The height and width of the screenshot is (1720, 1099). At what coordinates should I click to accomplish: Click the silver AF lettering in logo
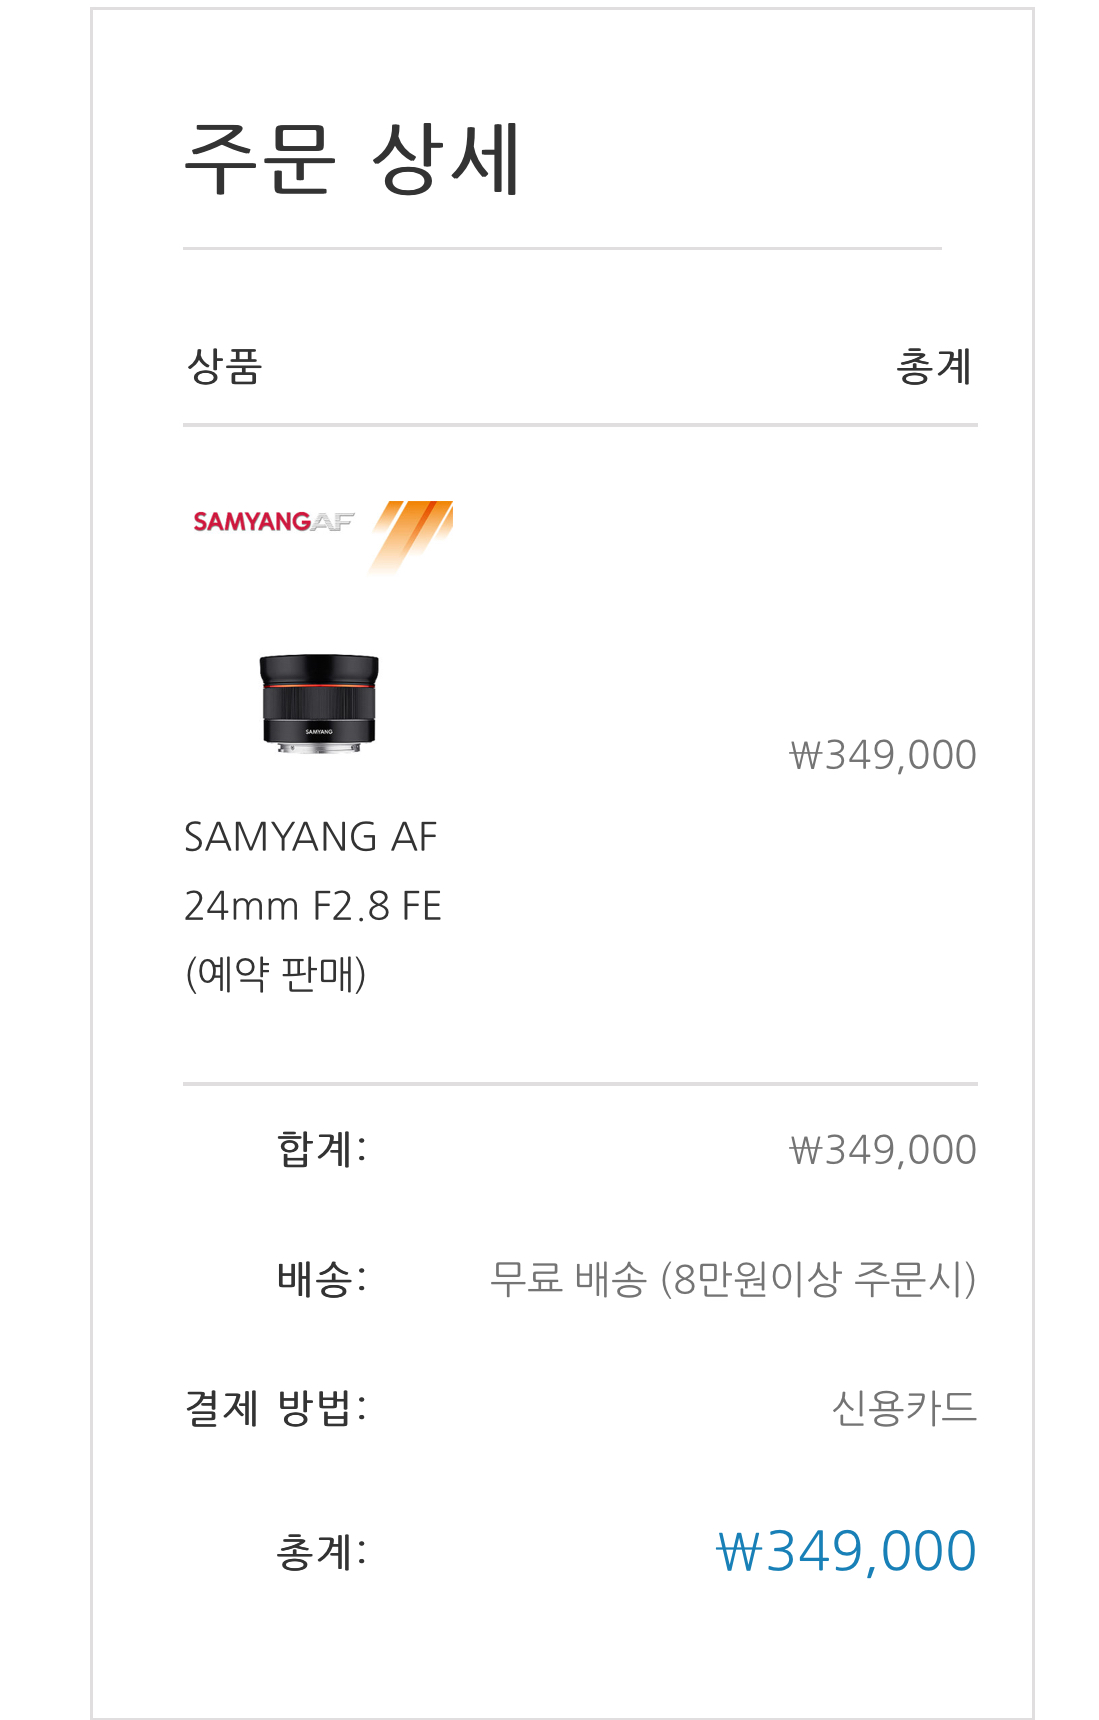click(333, 522)
